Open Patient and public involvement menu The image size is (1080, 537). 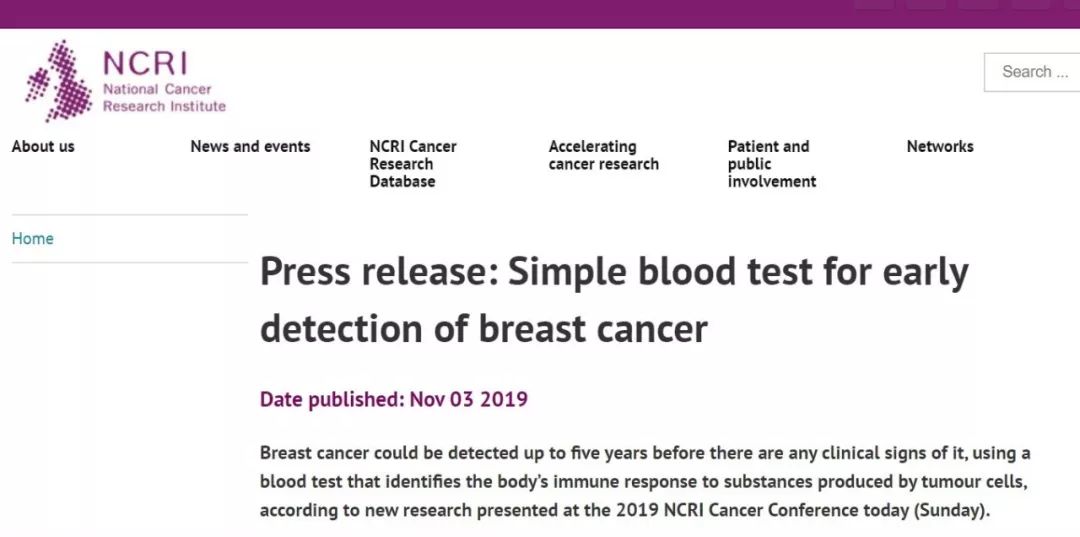coord(772,164)
